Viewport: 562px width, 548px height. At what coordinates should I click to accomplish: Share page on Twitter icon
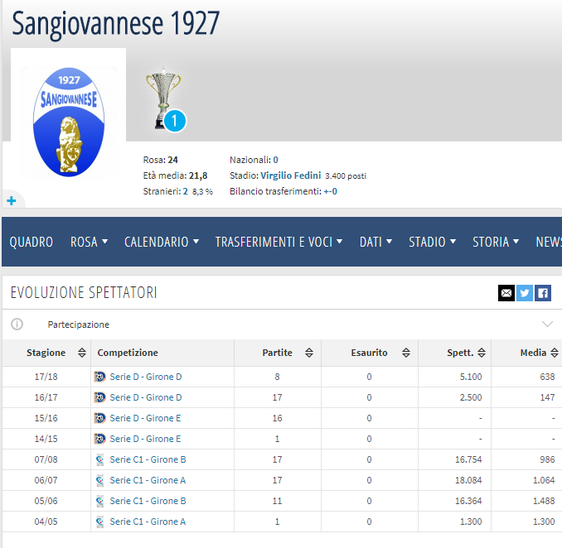(524, 293)
